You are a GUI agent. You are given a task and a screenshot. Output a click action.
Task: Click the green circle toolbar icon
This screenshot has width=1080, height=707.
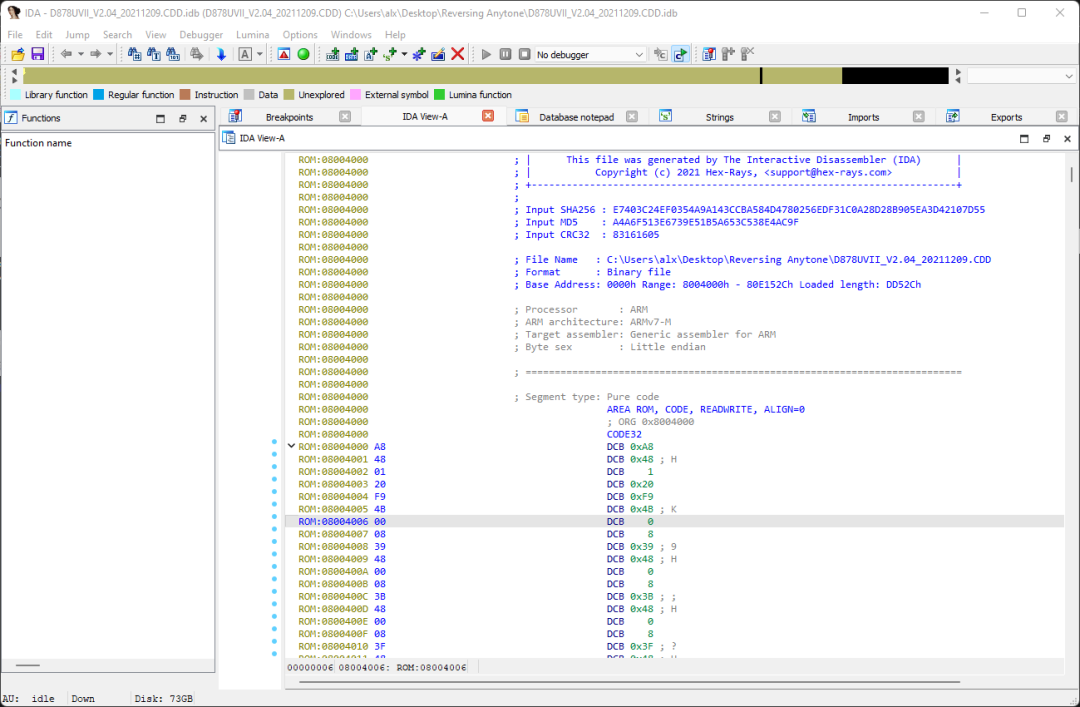point(303,54)
